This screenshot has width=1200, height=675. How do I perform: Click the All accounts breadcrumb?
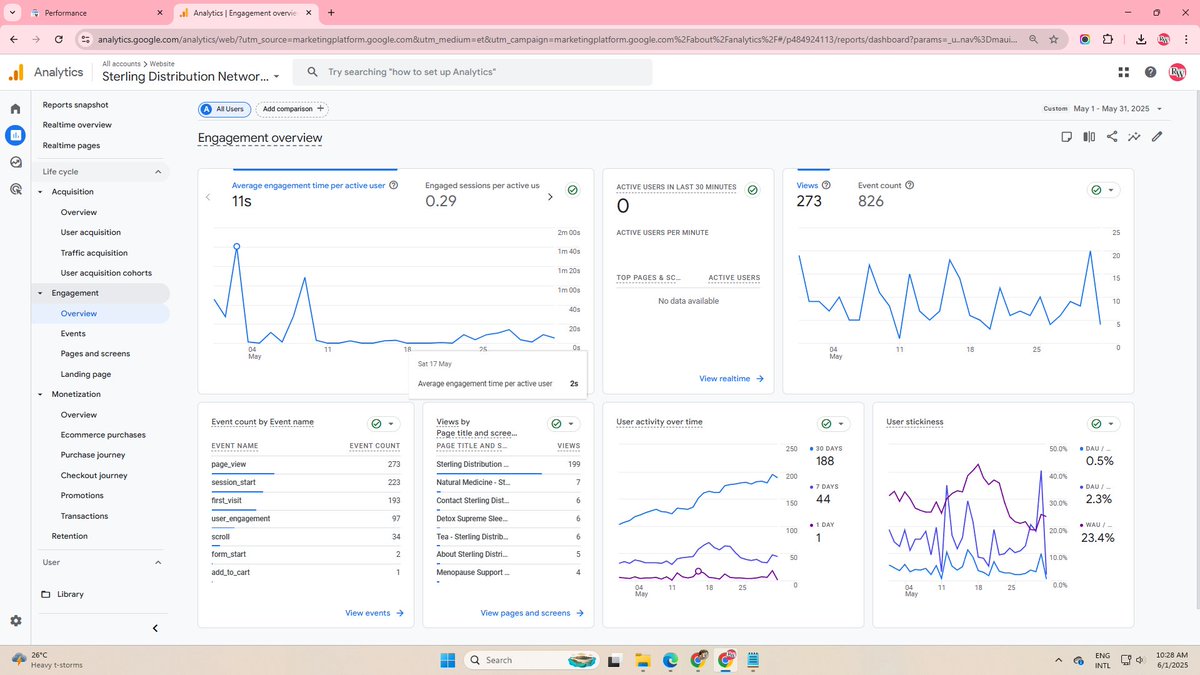pos(121,64)
